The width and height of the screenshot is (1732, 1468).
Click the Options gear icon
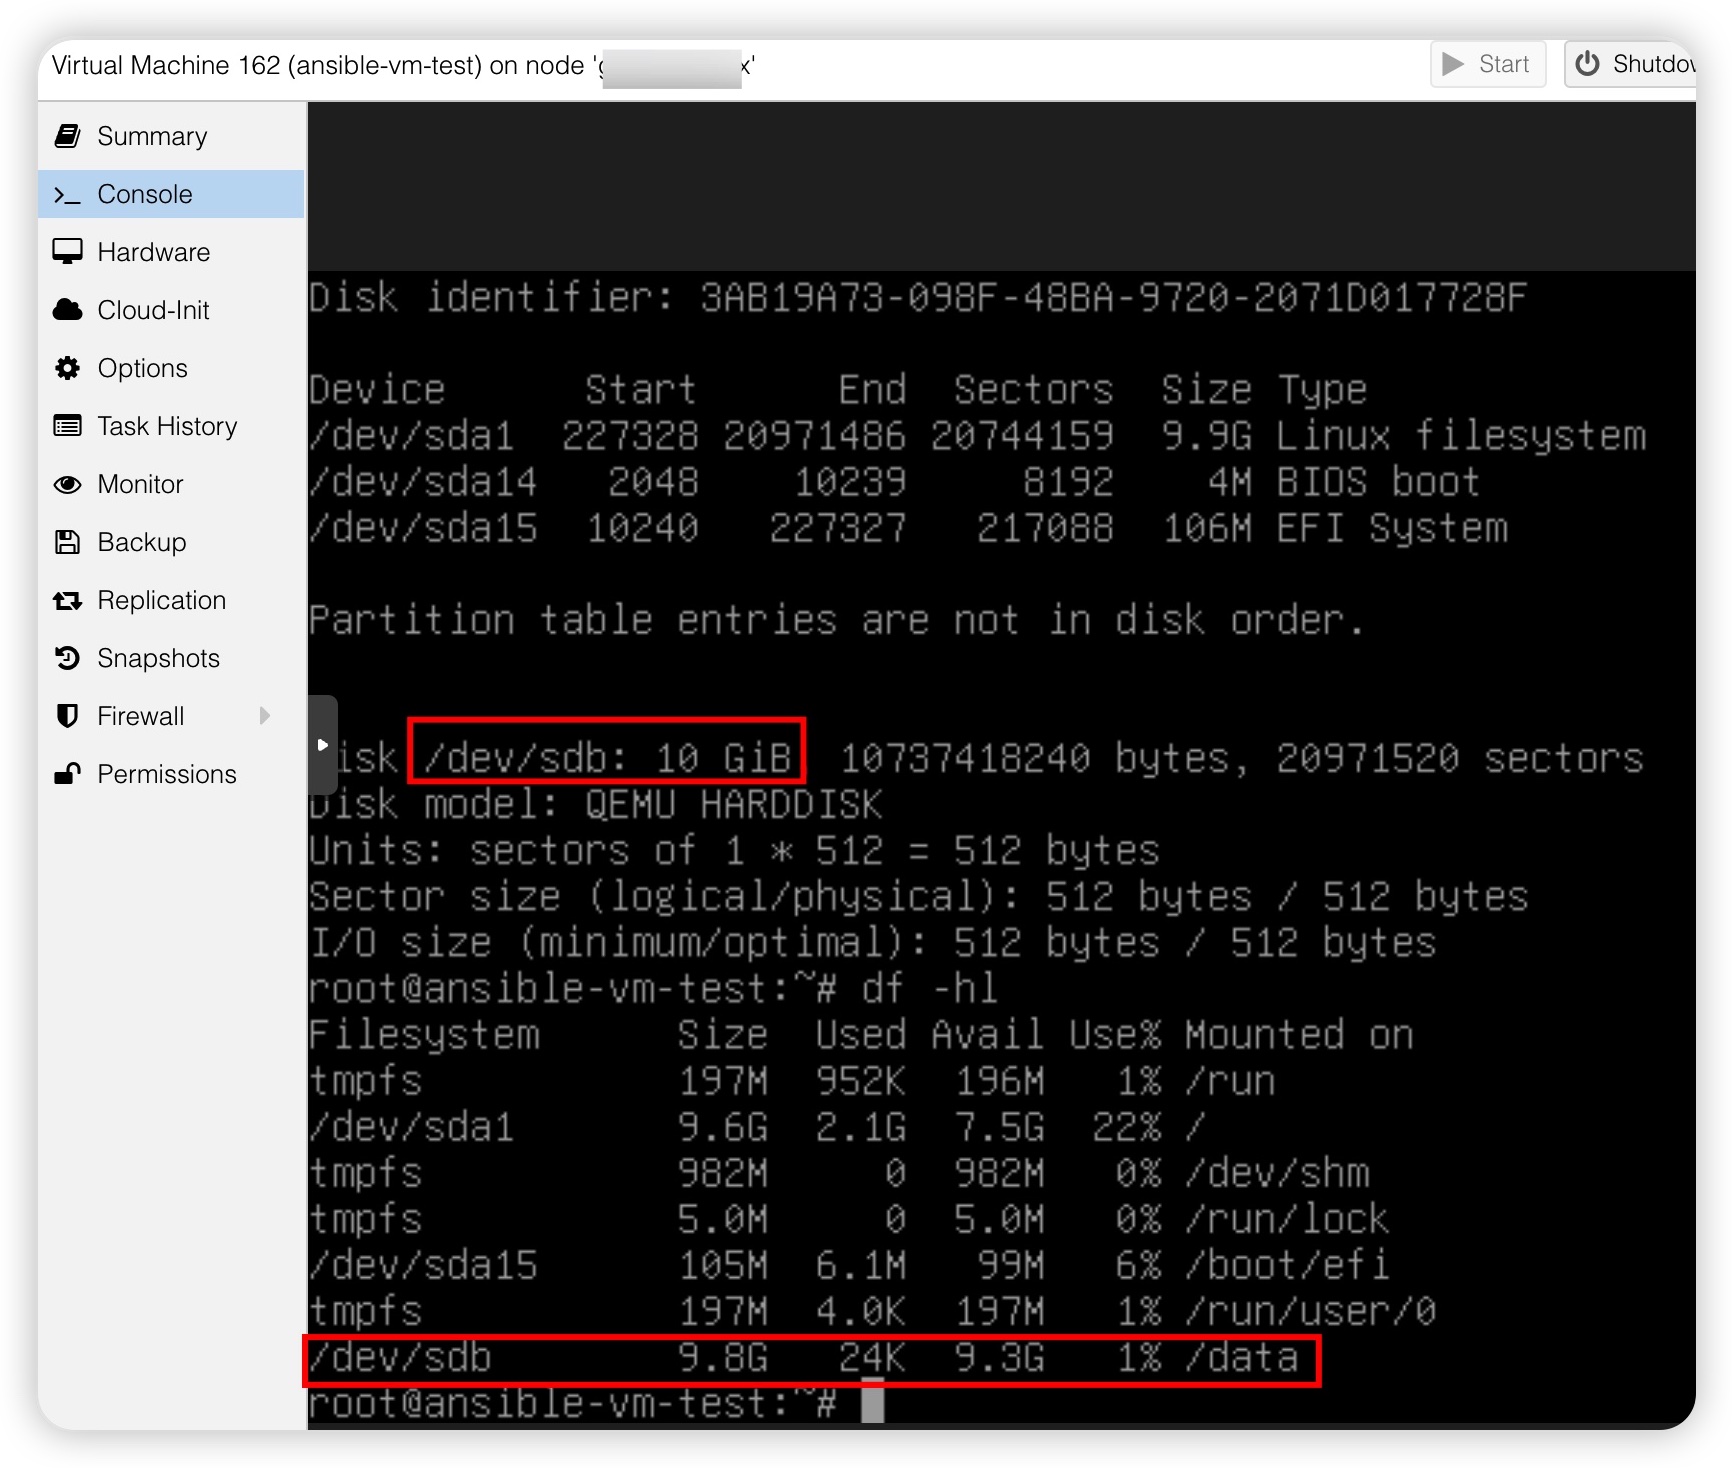pyautogui.click(x=67, y=368)
